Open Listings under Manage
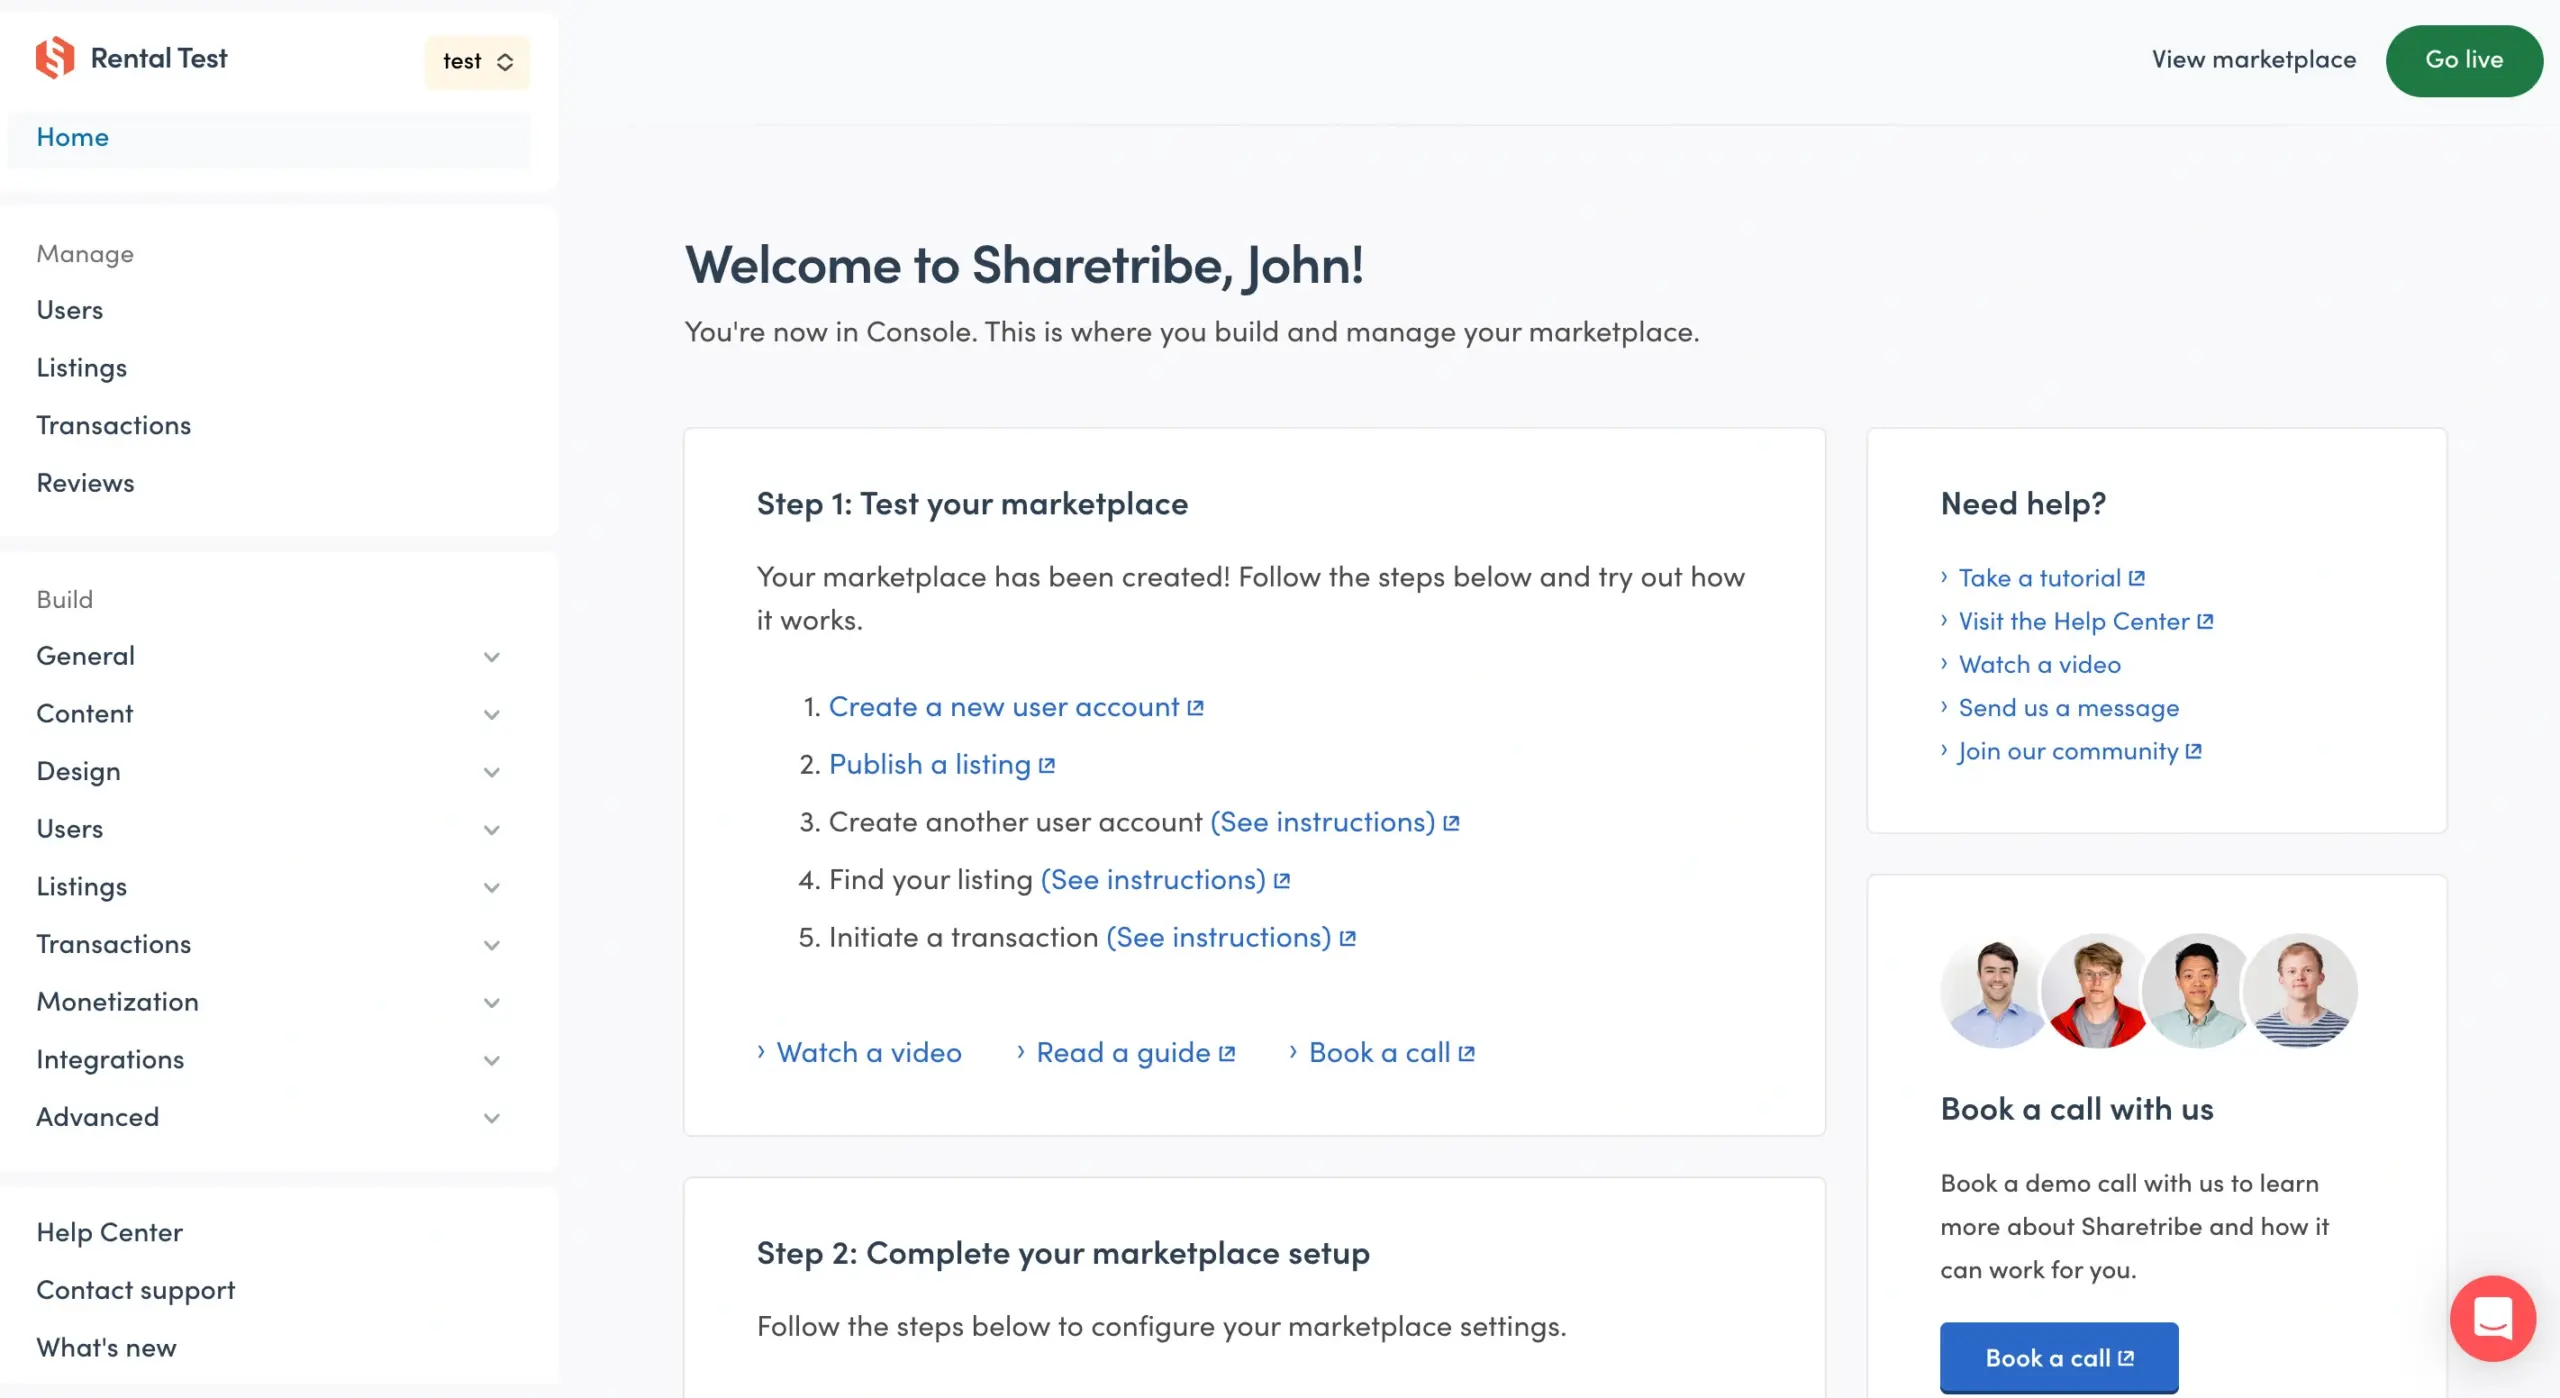Screen dimensions: 2560x1398 point(81,368)
